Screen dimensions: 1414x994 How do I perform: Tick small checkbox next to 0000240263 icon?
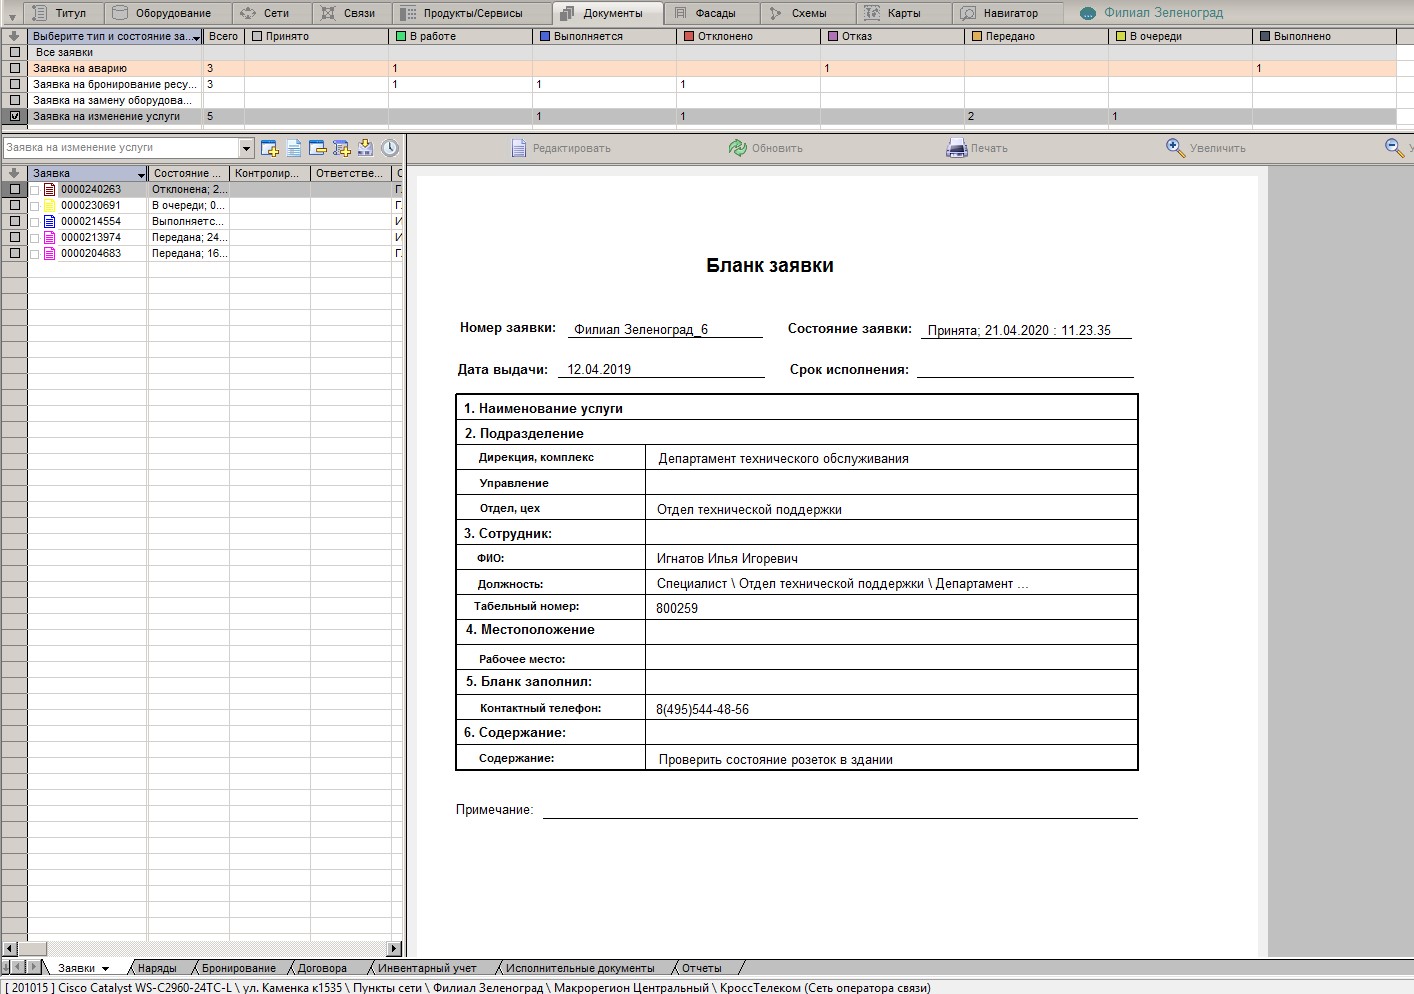(35, 190)
